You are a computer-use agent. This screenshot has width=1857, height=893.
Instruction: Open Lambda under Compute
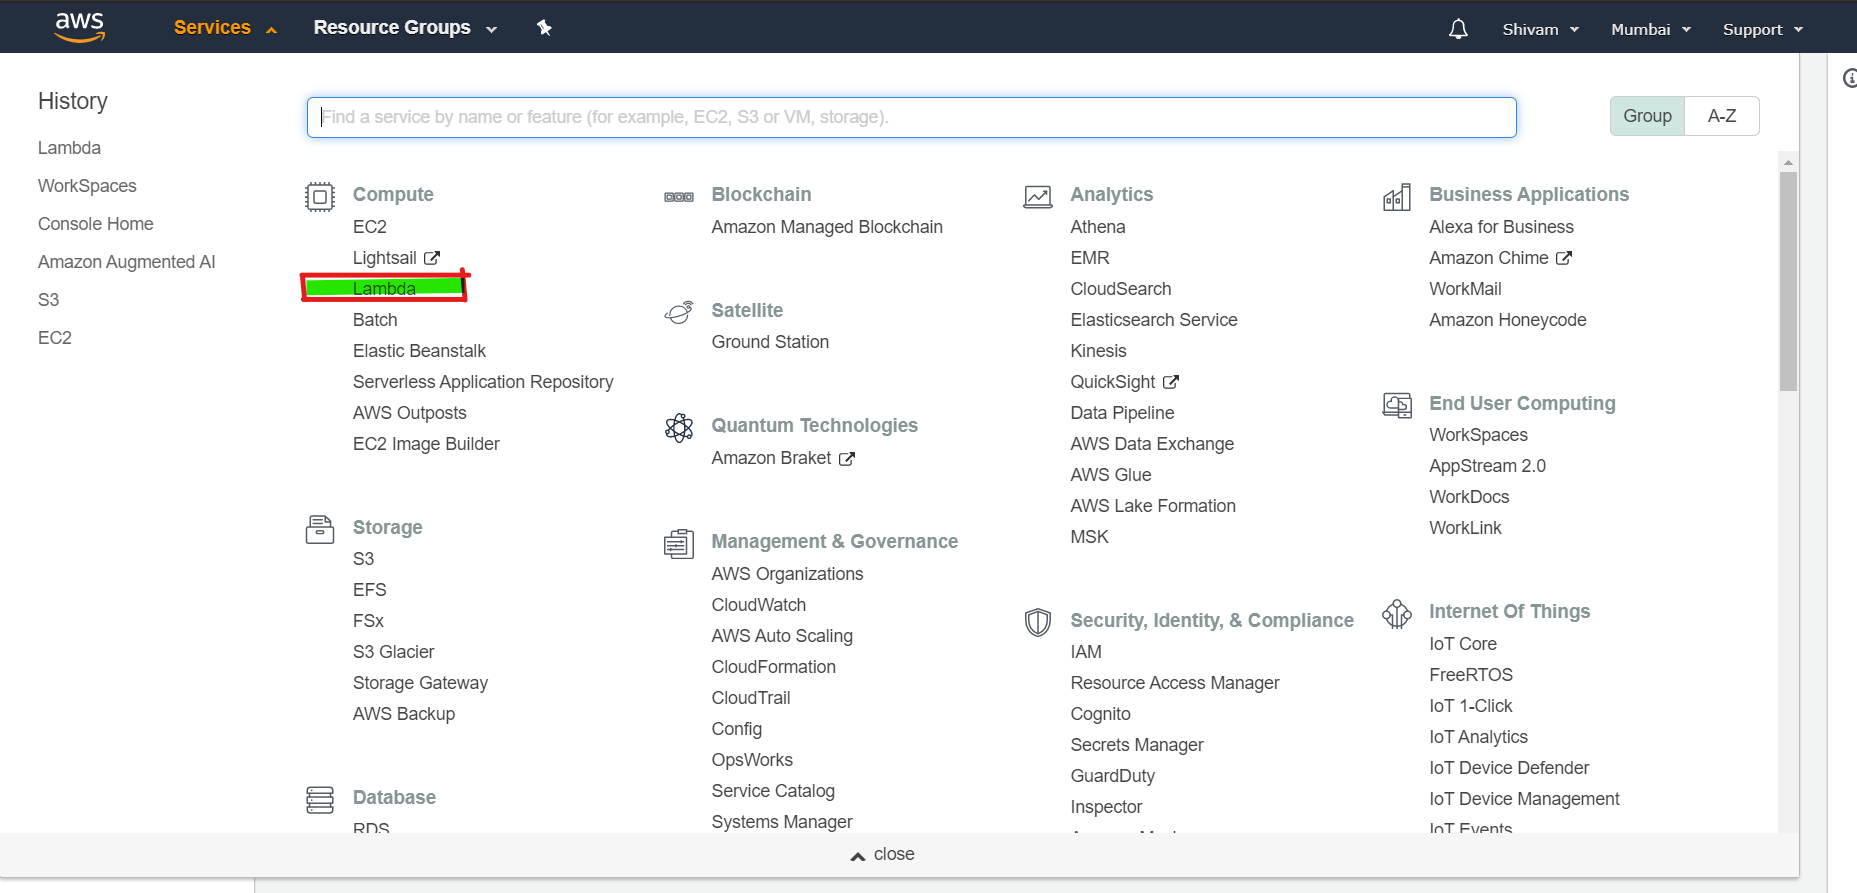tap(384, 289)
